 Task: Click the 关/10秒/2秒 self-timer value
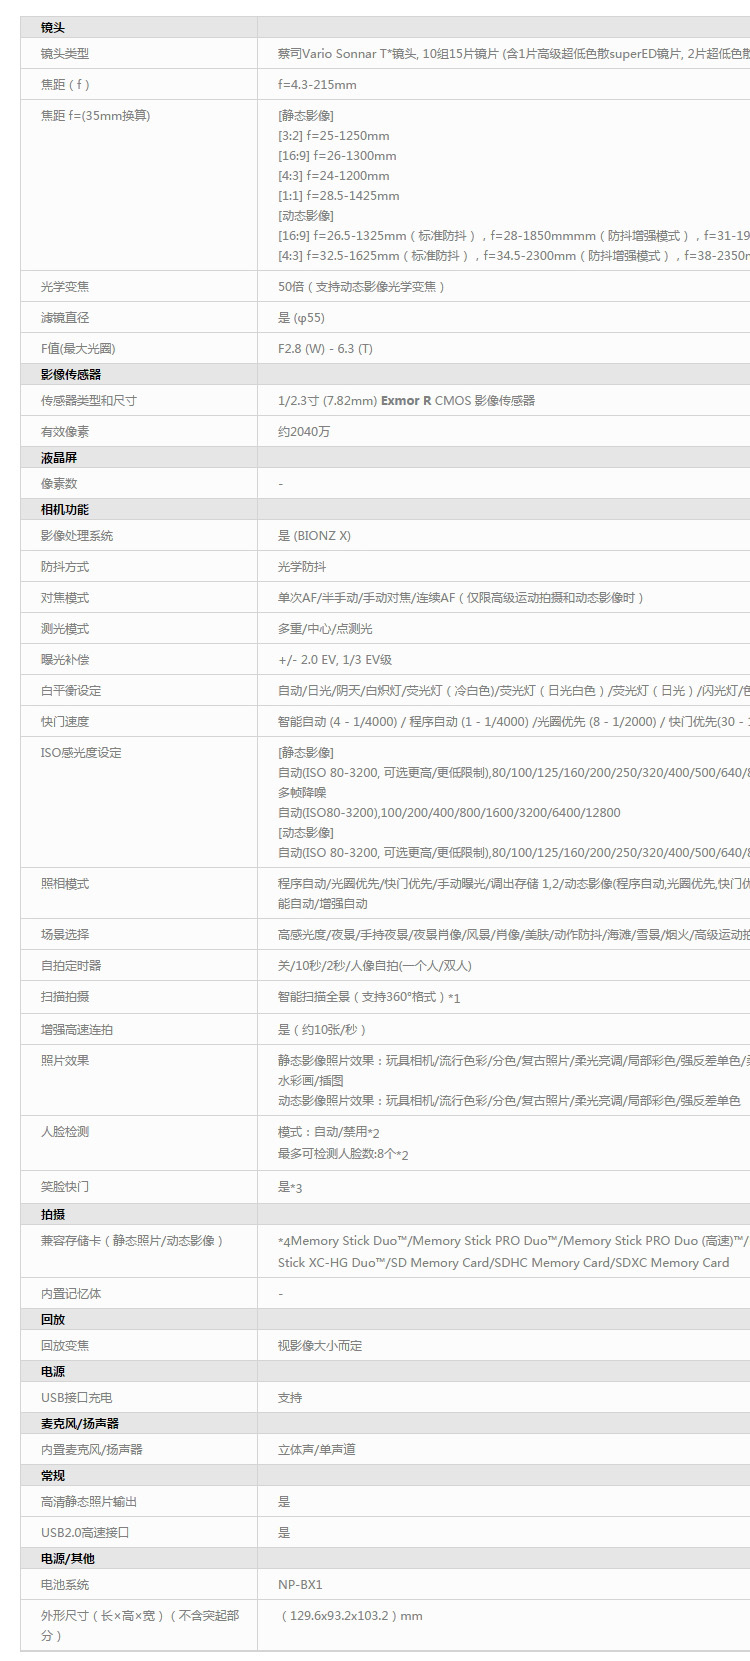pos(375,966)
